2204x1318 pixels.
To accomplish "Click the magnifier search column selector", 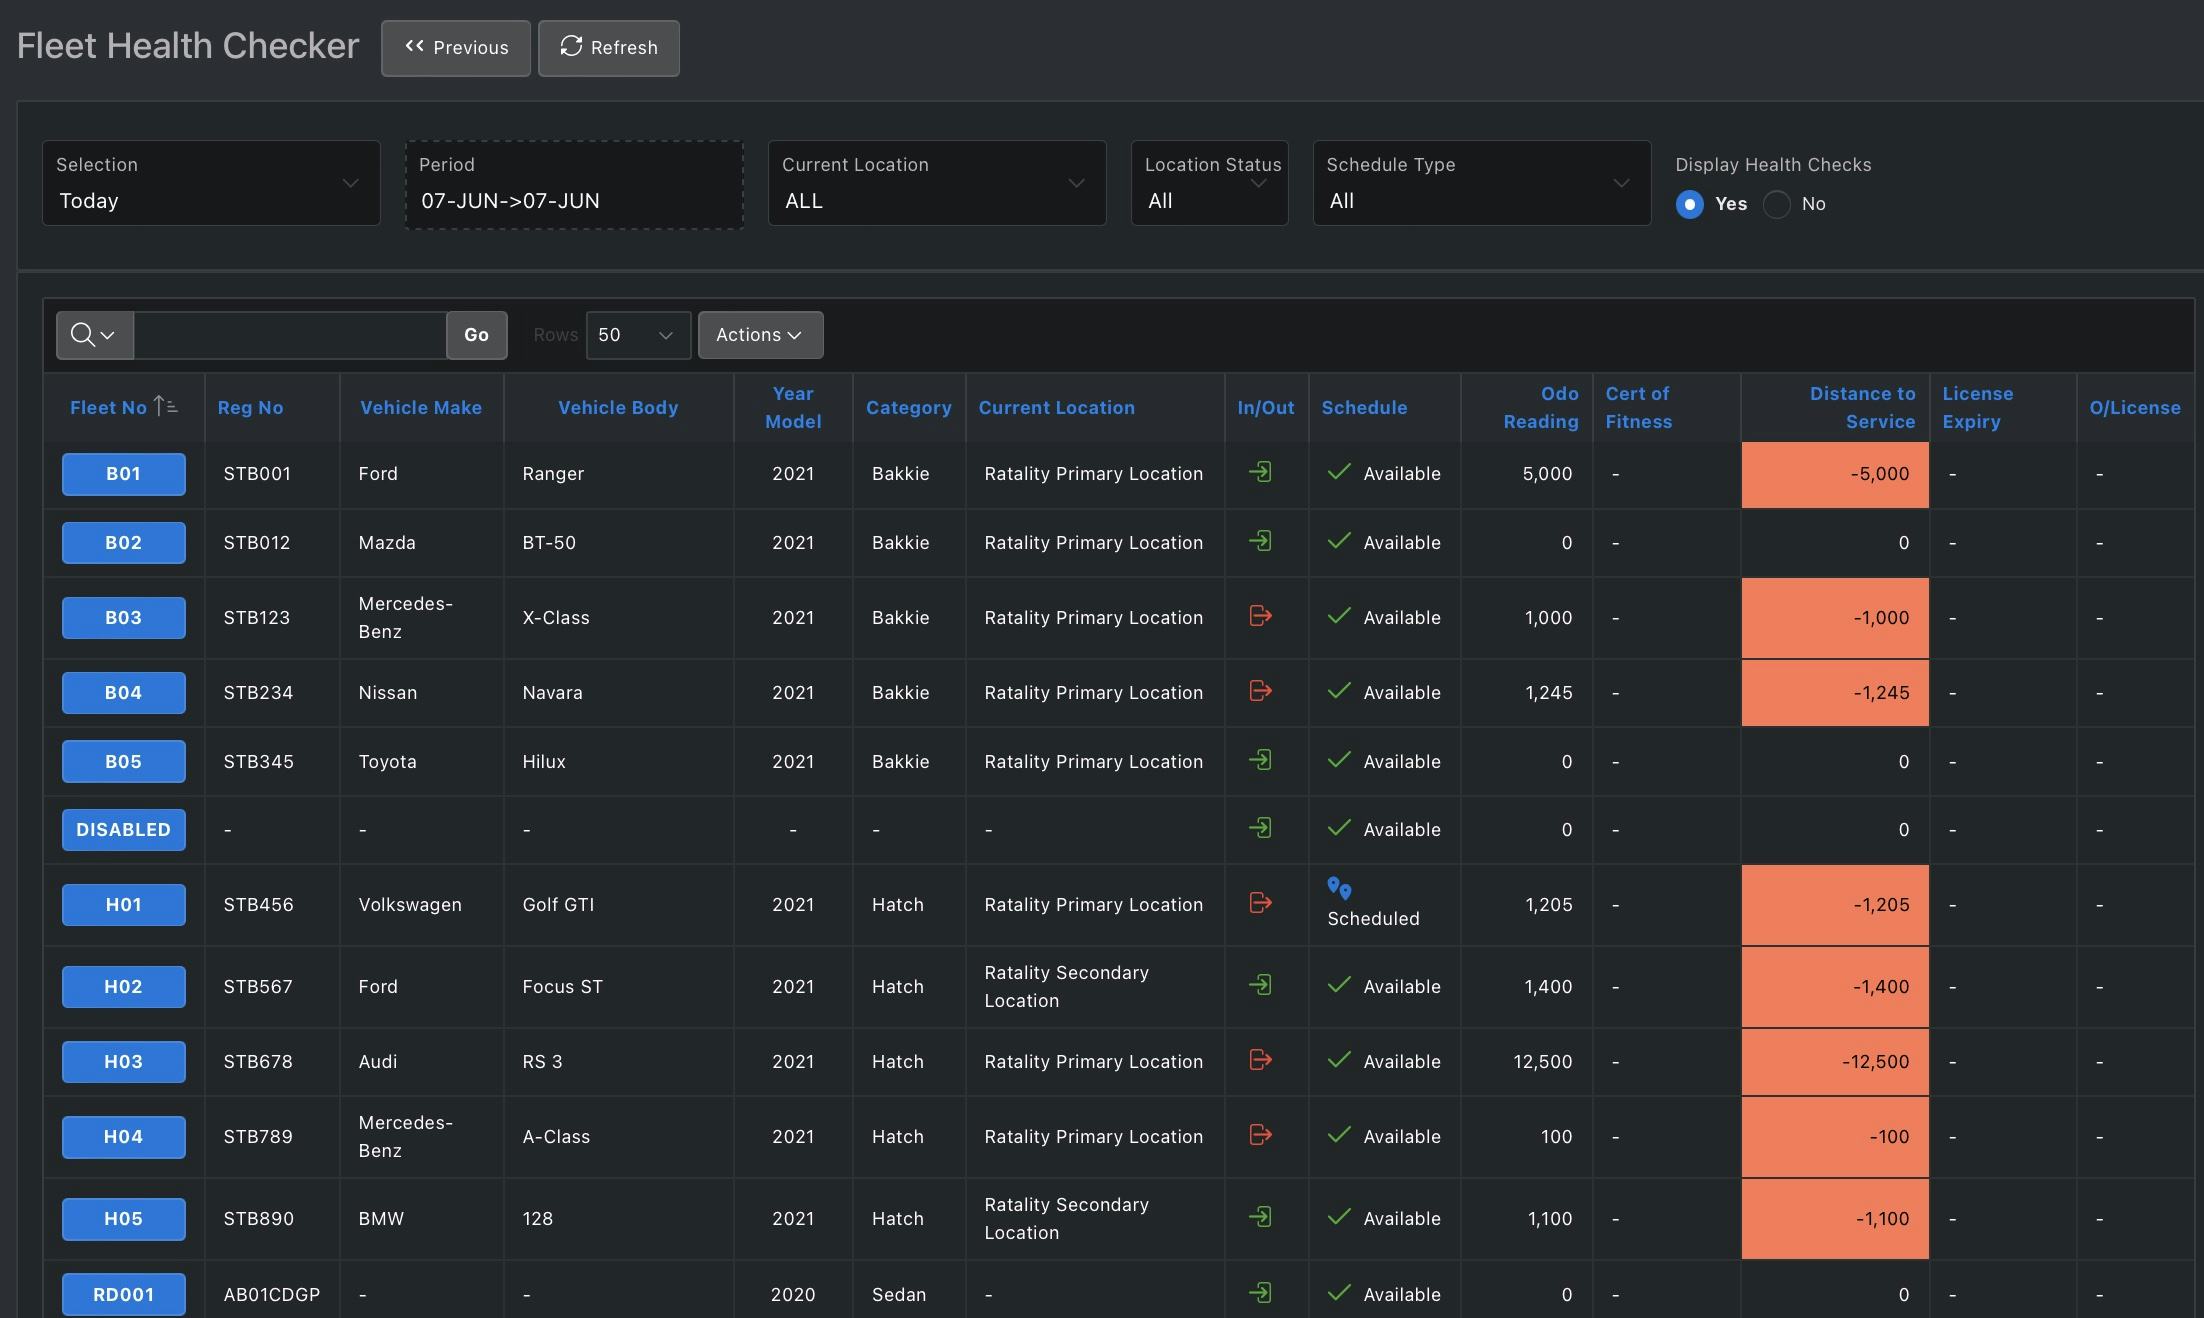I will point(94,335).
